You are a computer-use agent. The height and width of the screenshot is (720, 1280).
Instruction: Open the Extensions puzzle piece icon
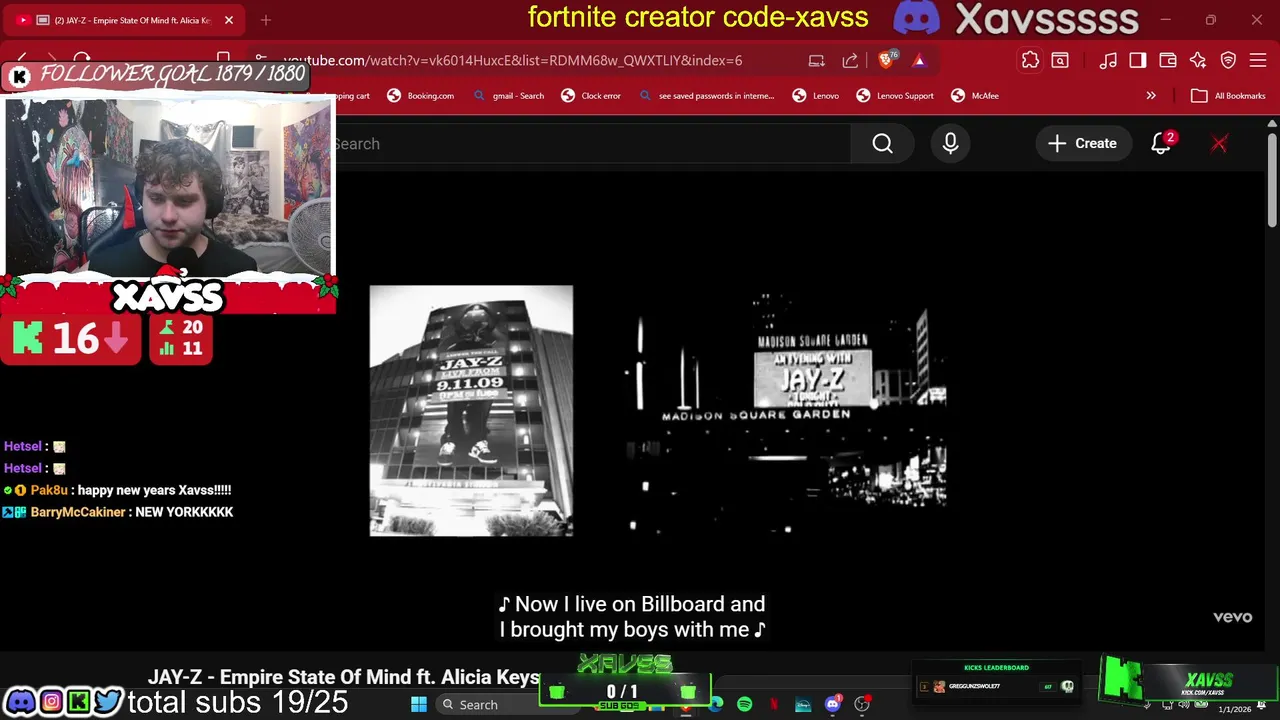pos(1030,61)
